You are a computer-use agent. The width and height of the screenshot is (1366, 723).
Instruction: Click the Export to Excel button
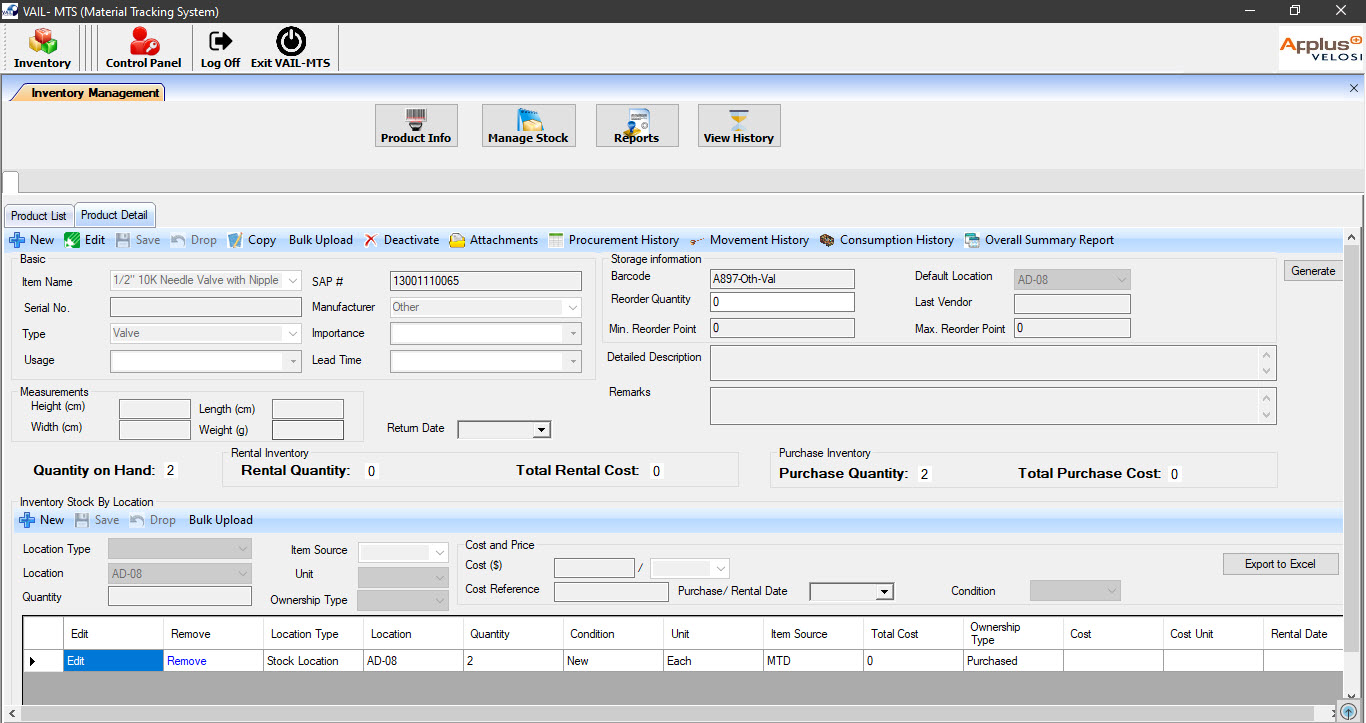[x=1280, y=564]
